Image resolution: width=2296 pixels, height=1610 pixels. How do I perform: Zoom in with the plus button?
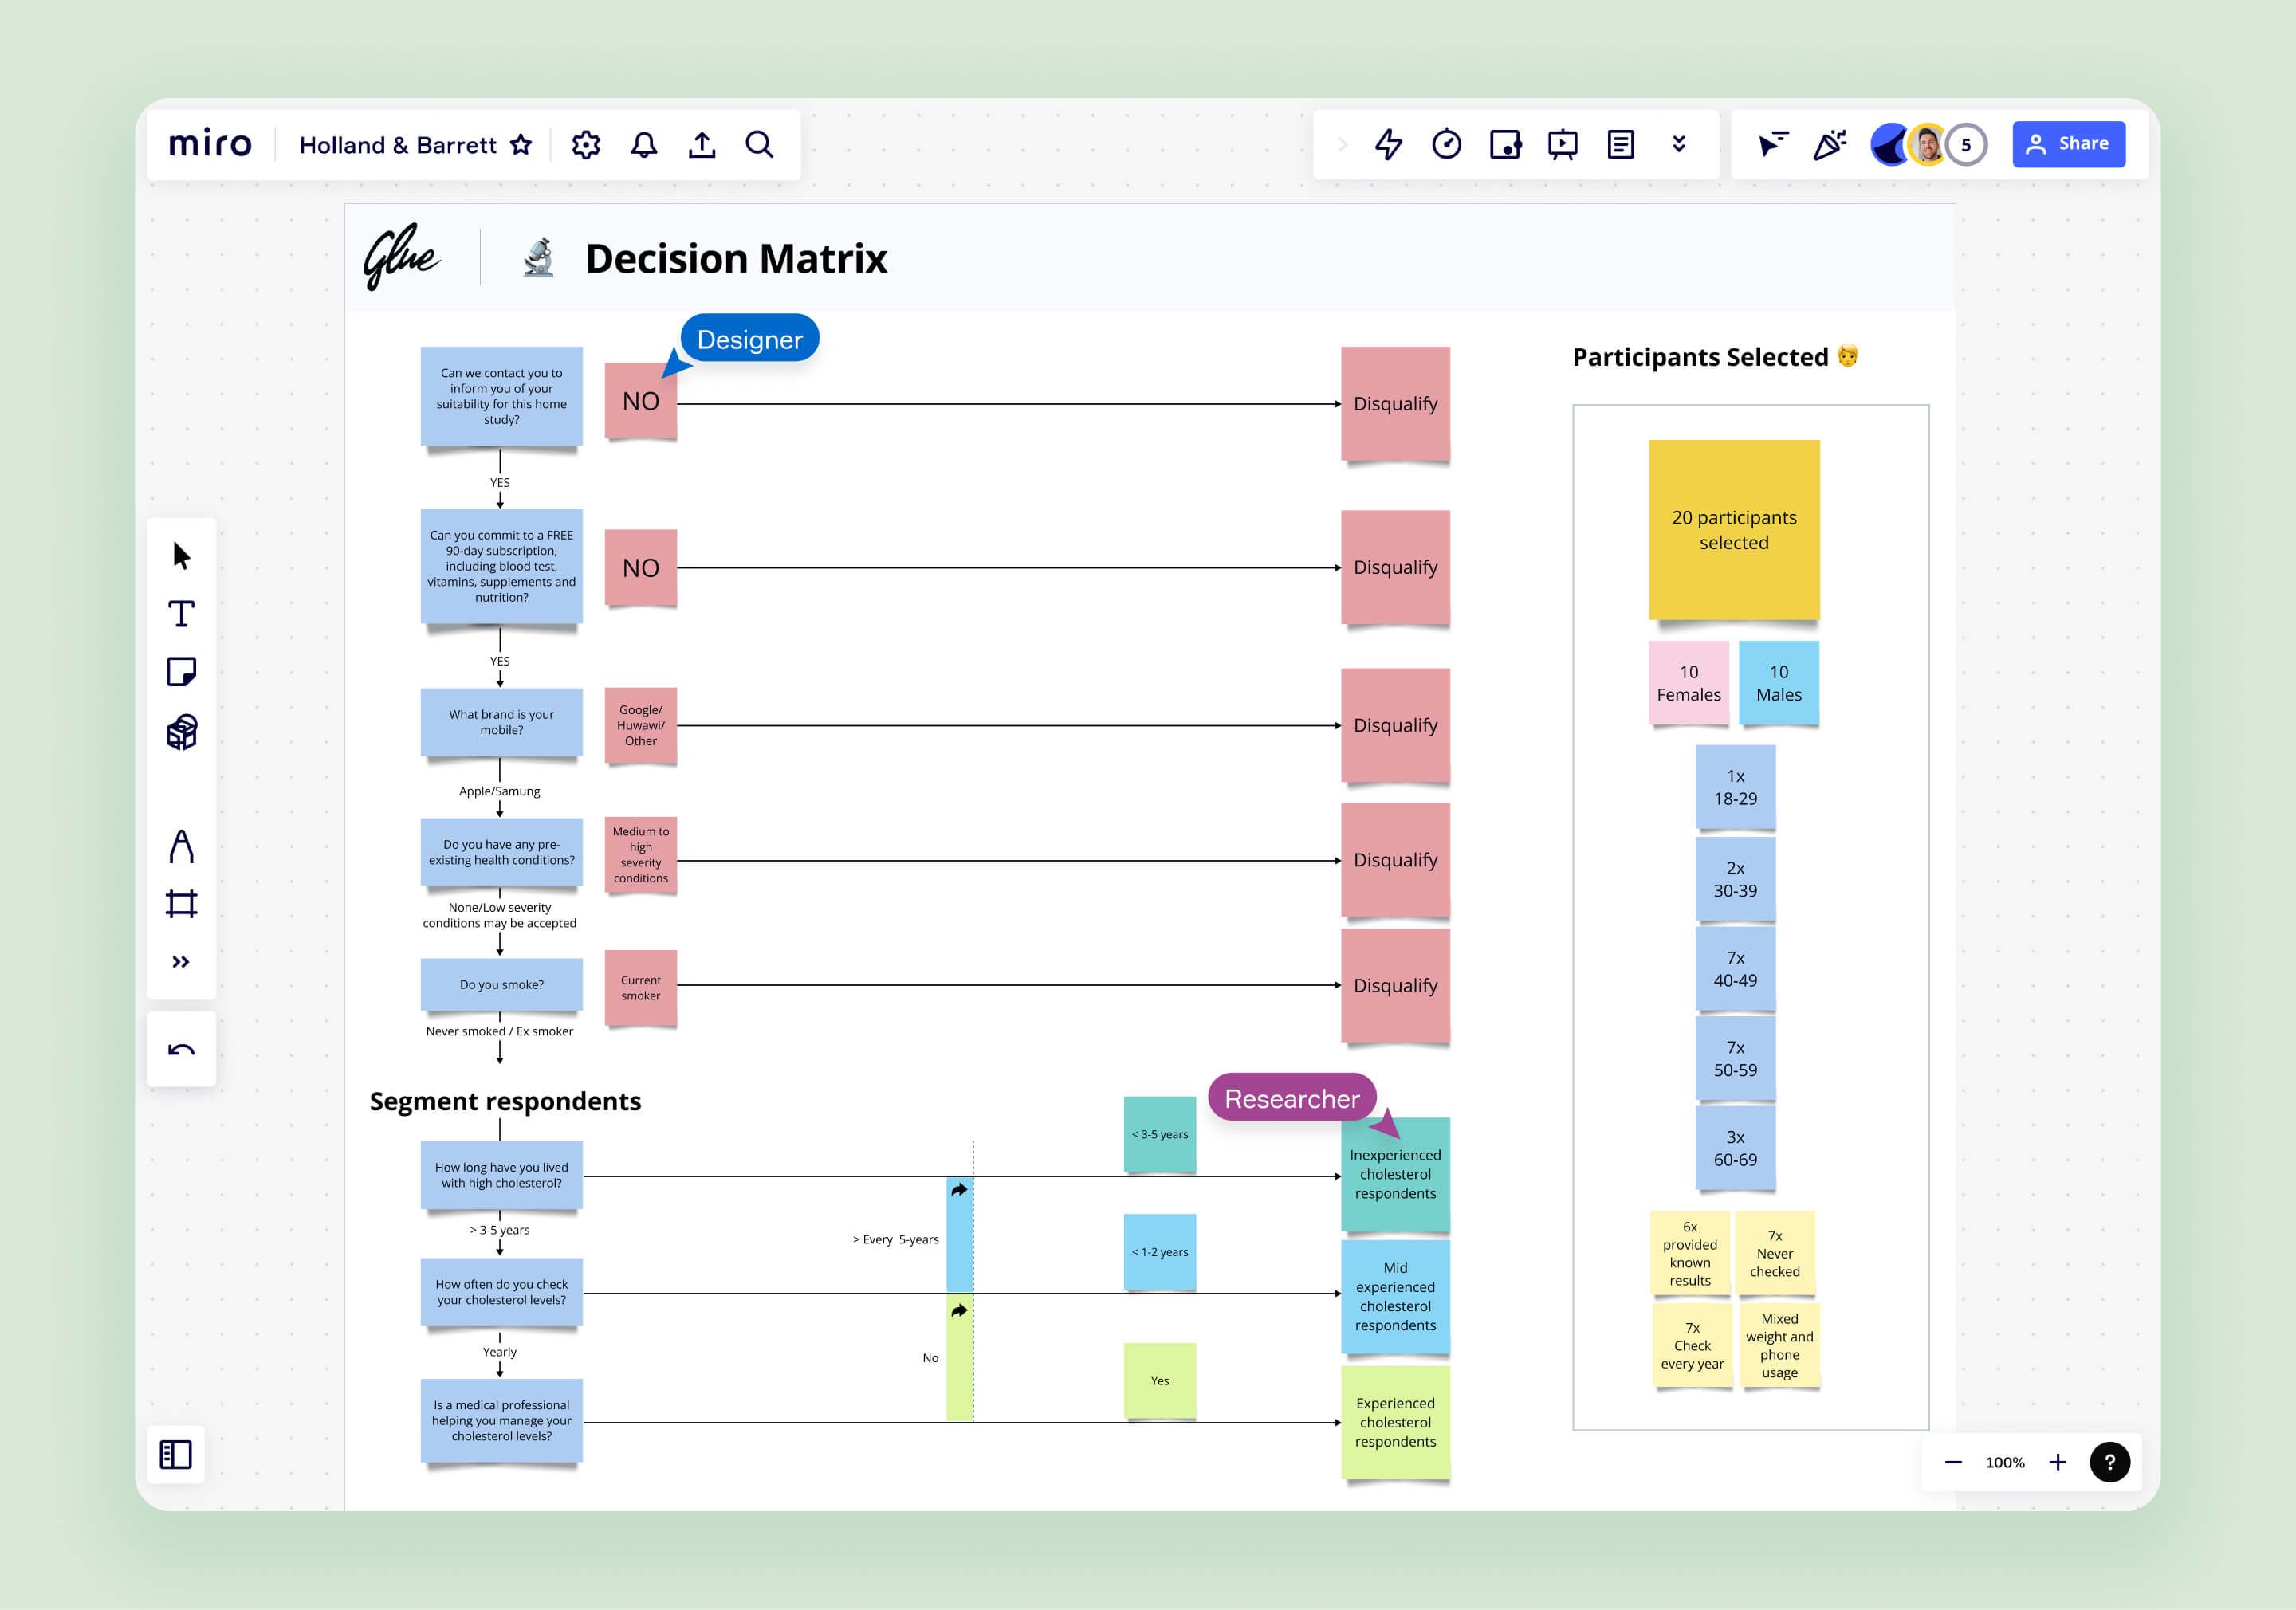coord(2058,1462)
